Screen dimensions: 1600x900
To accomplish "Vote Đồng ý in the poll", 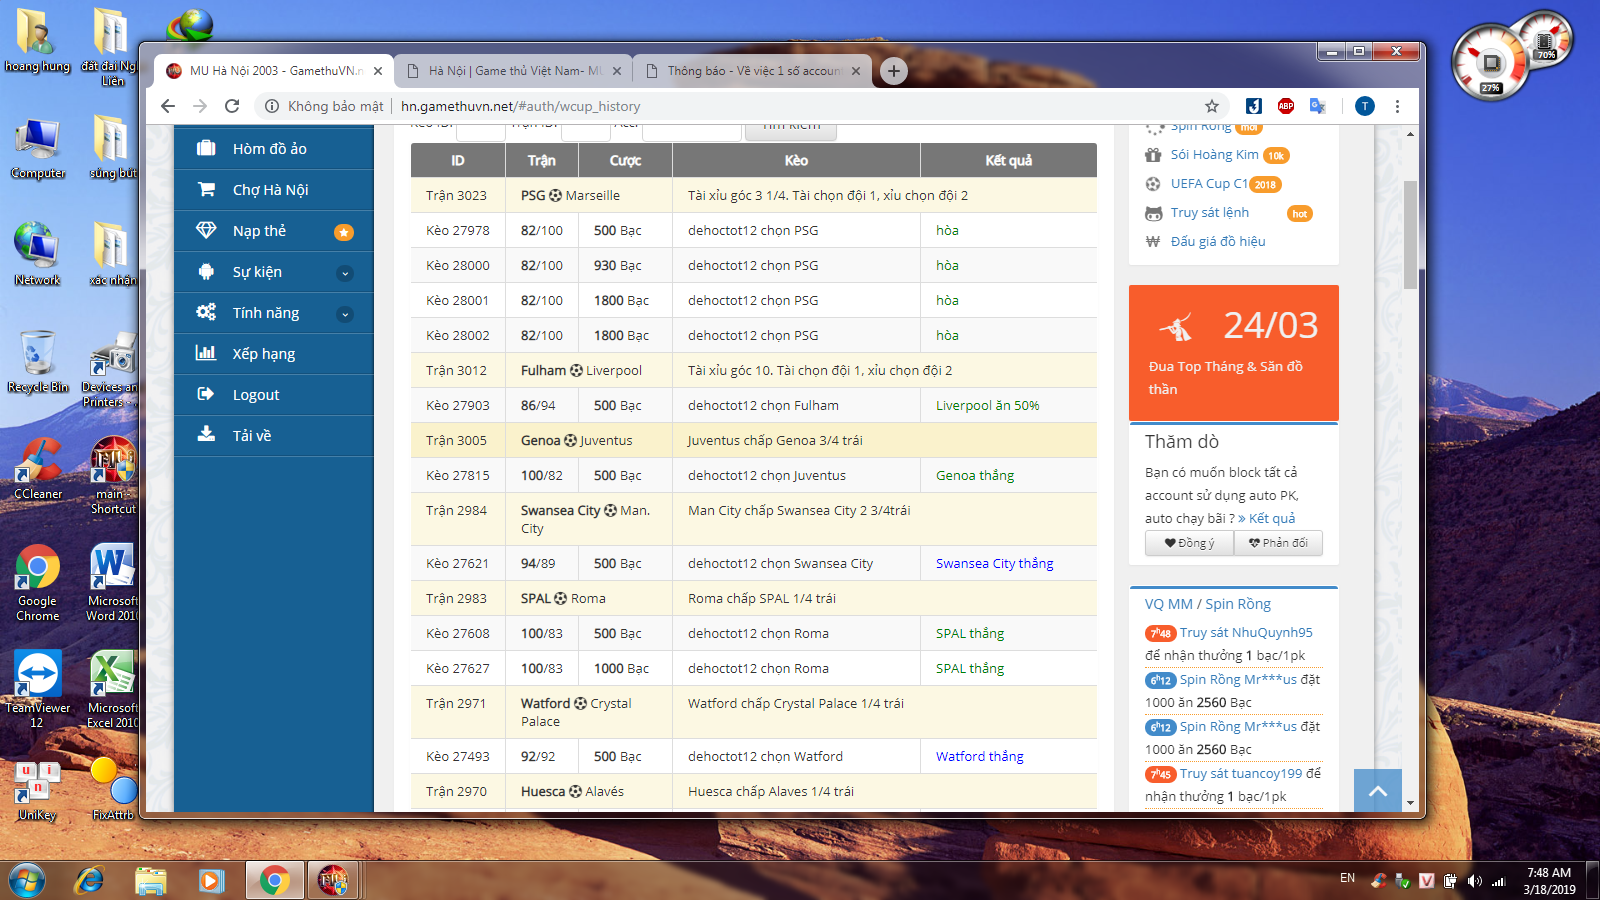I will (x=1189, y=543).
